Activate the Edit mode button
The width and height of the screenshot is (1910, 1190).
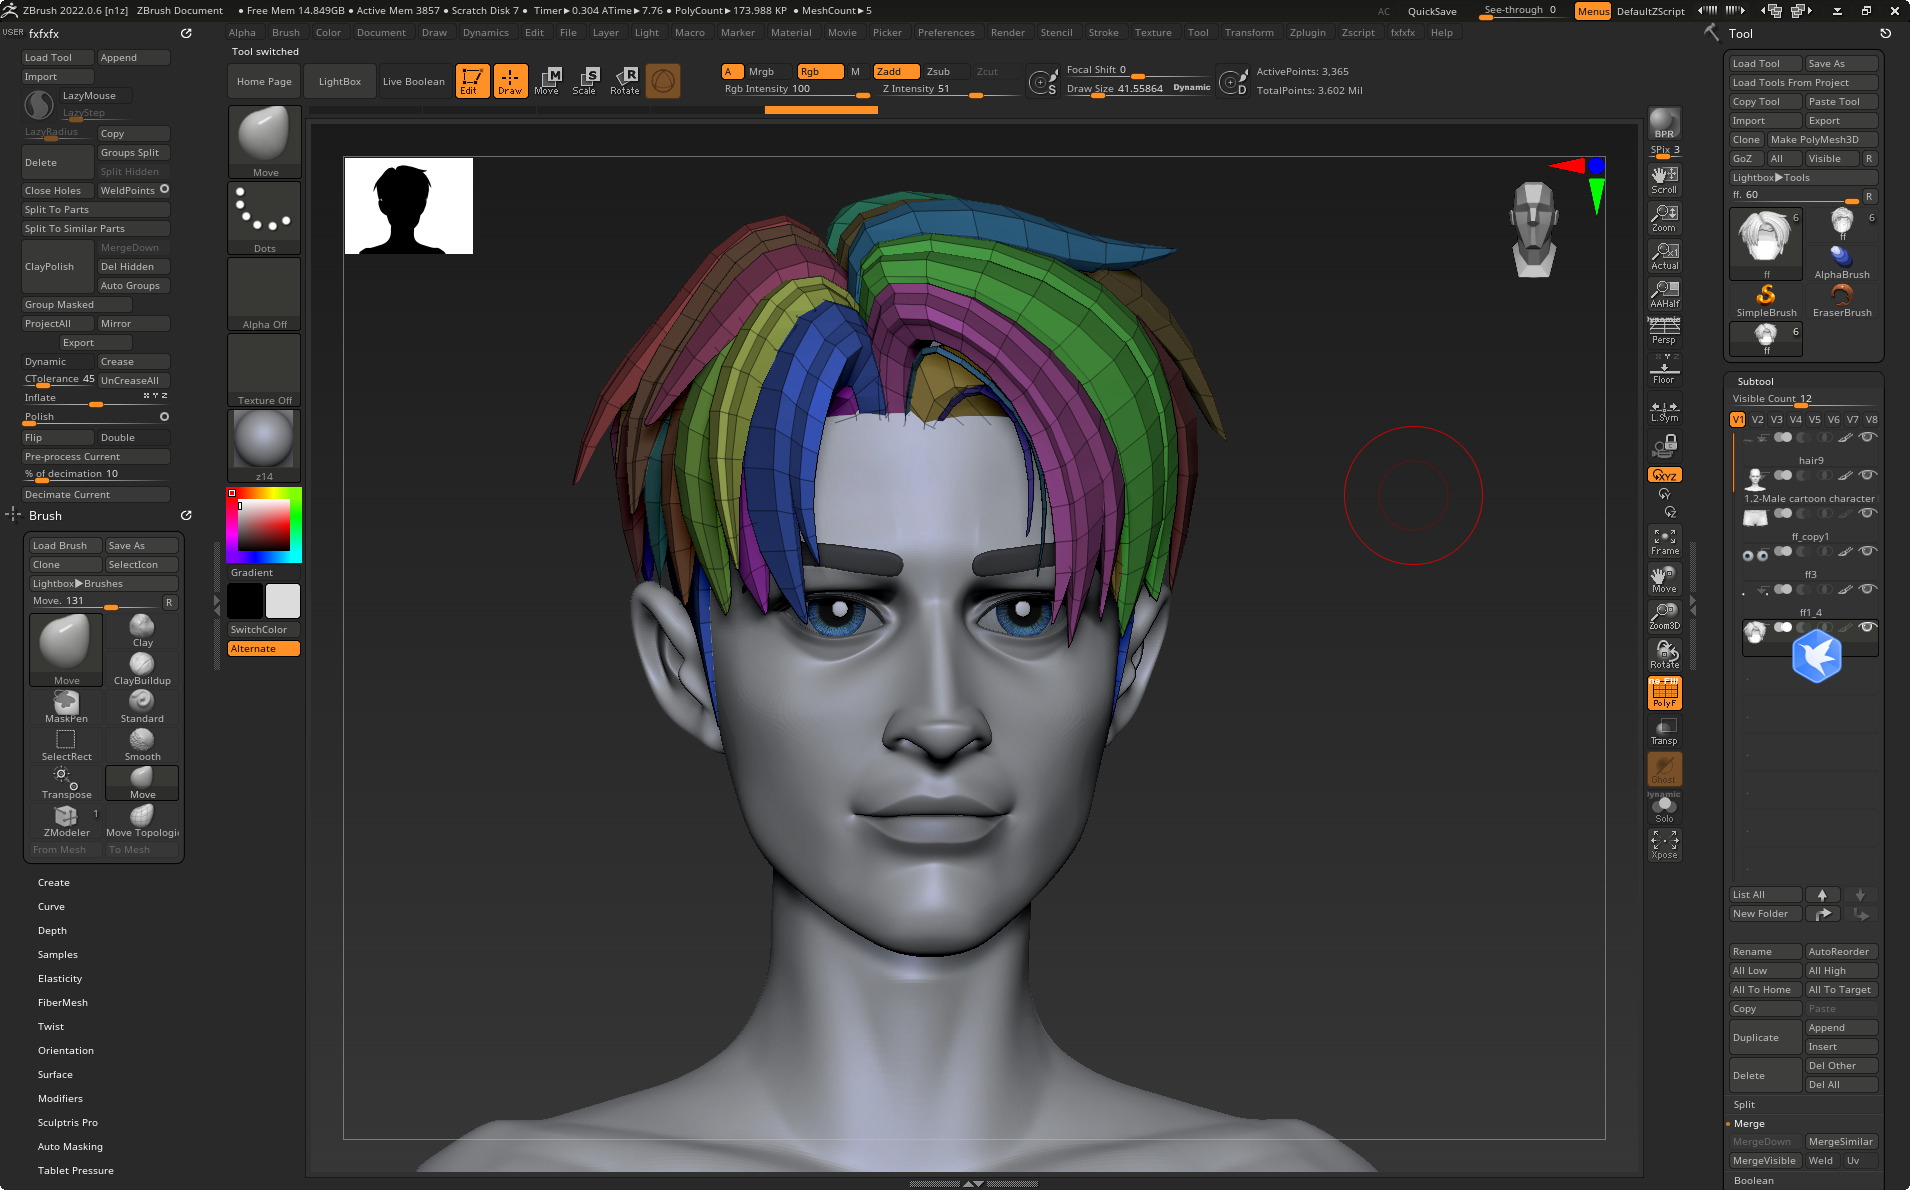[472, 81]
